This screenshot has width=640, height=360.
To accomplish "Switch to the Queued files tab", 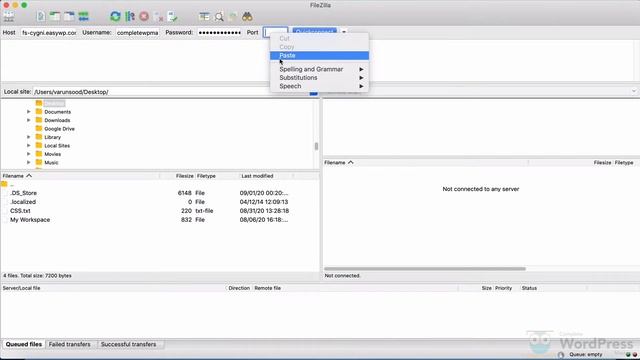I will 24,344.
